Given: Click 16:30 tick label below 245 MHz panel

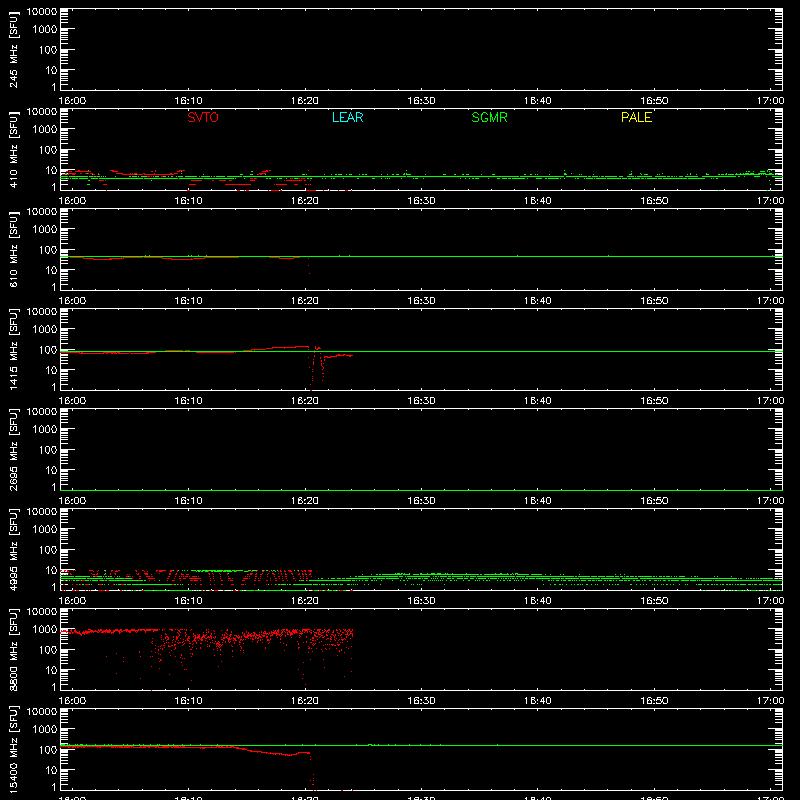Looking at the screenshot, I should [421, 101].
